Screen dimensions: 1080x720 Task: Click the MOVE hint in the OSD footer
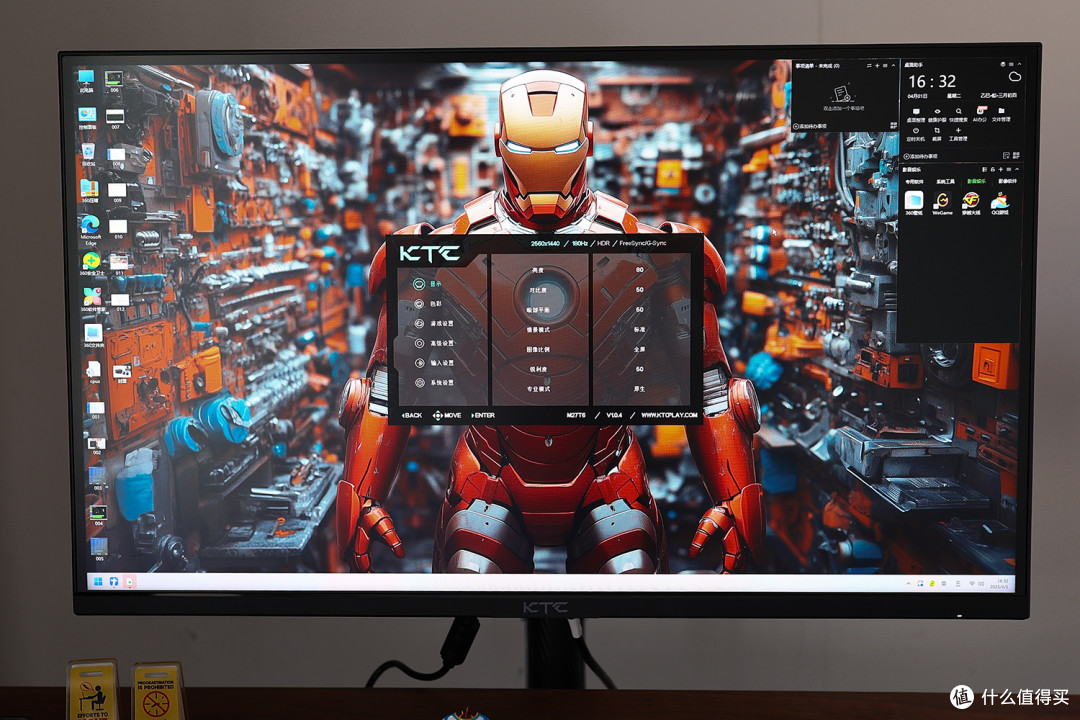(447, 415)
